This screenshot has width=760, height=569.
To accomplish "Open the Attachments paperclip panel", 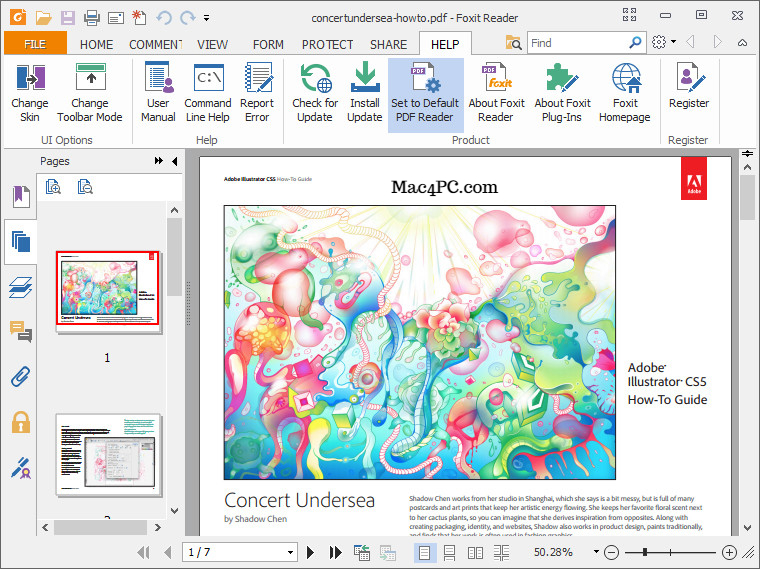I will click(21, 376).
